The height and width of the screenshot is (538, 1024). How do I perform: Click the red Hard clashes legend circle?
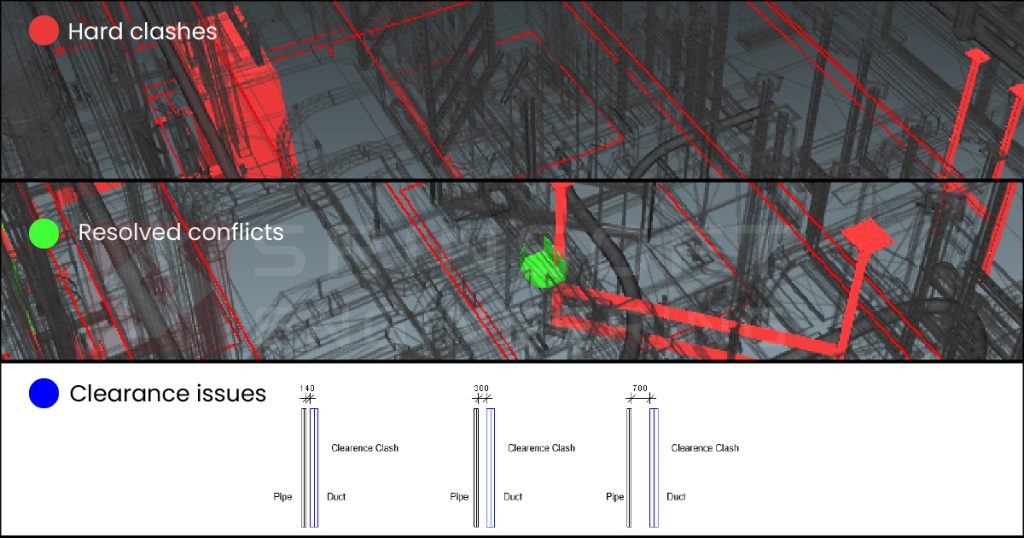click(44, 30)
